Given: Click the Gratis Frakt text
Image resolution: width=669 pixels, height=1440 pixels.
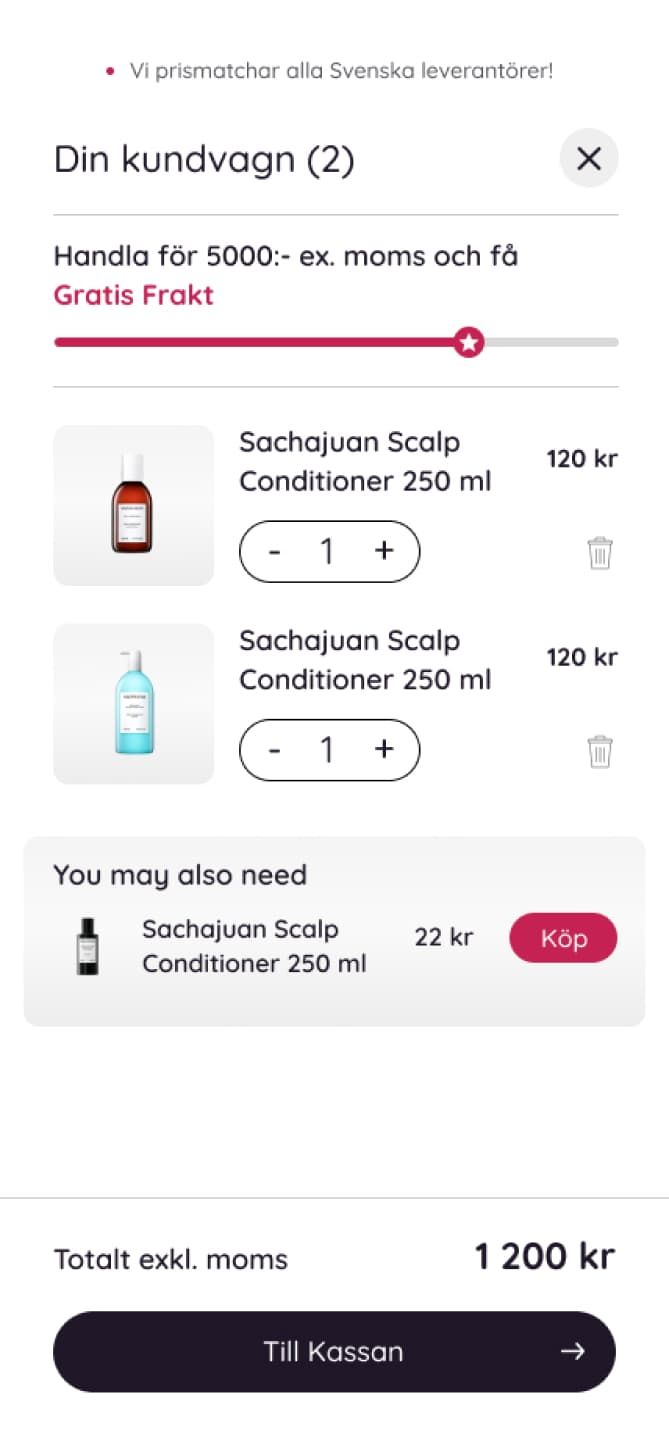Looking at the screenshot, I should 133,295.
